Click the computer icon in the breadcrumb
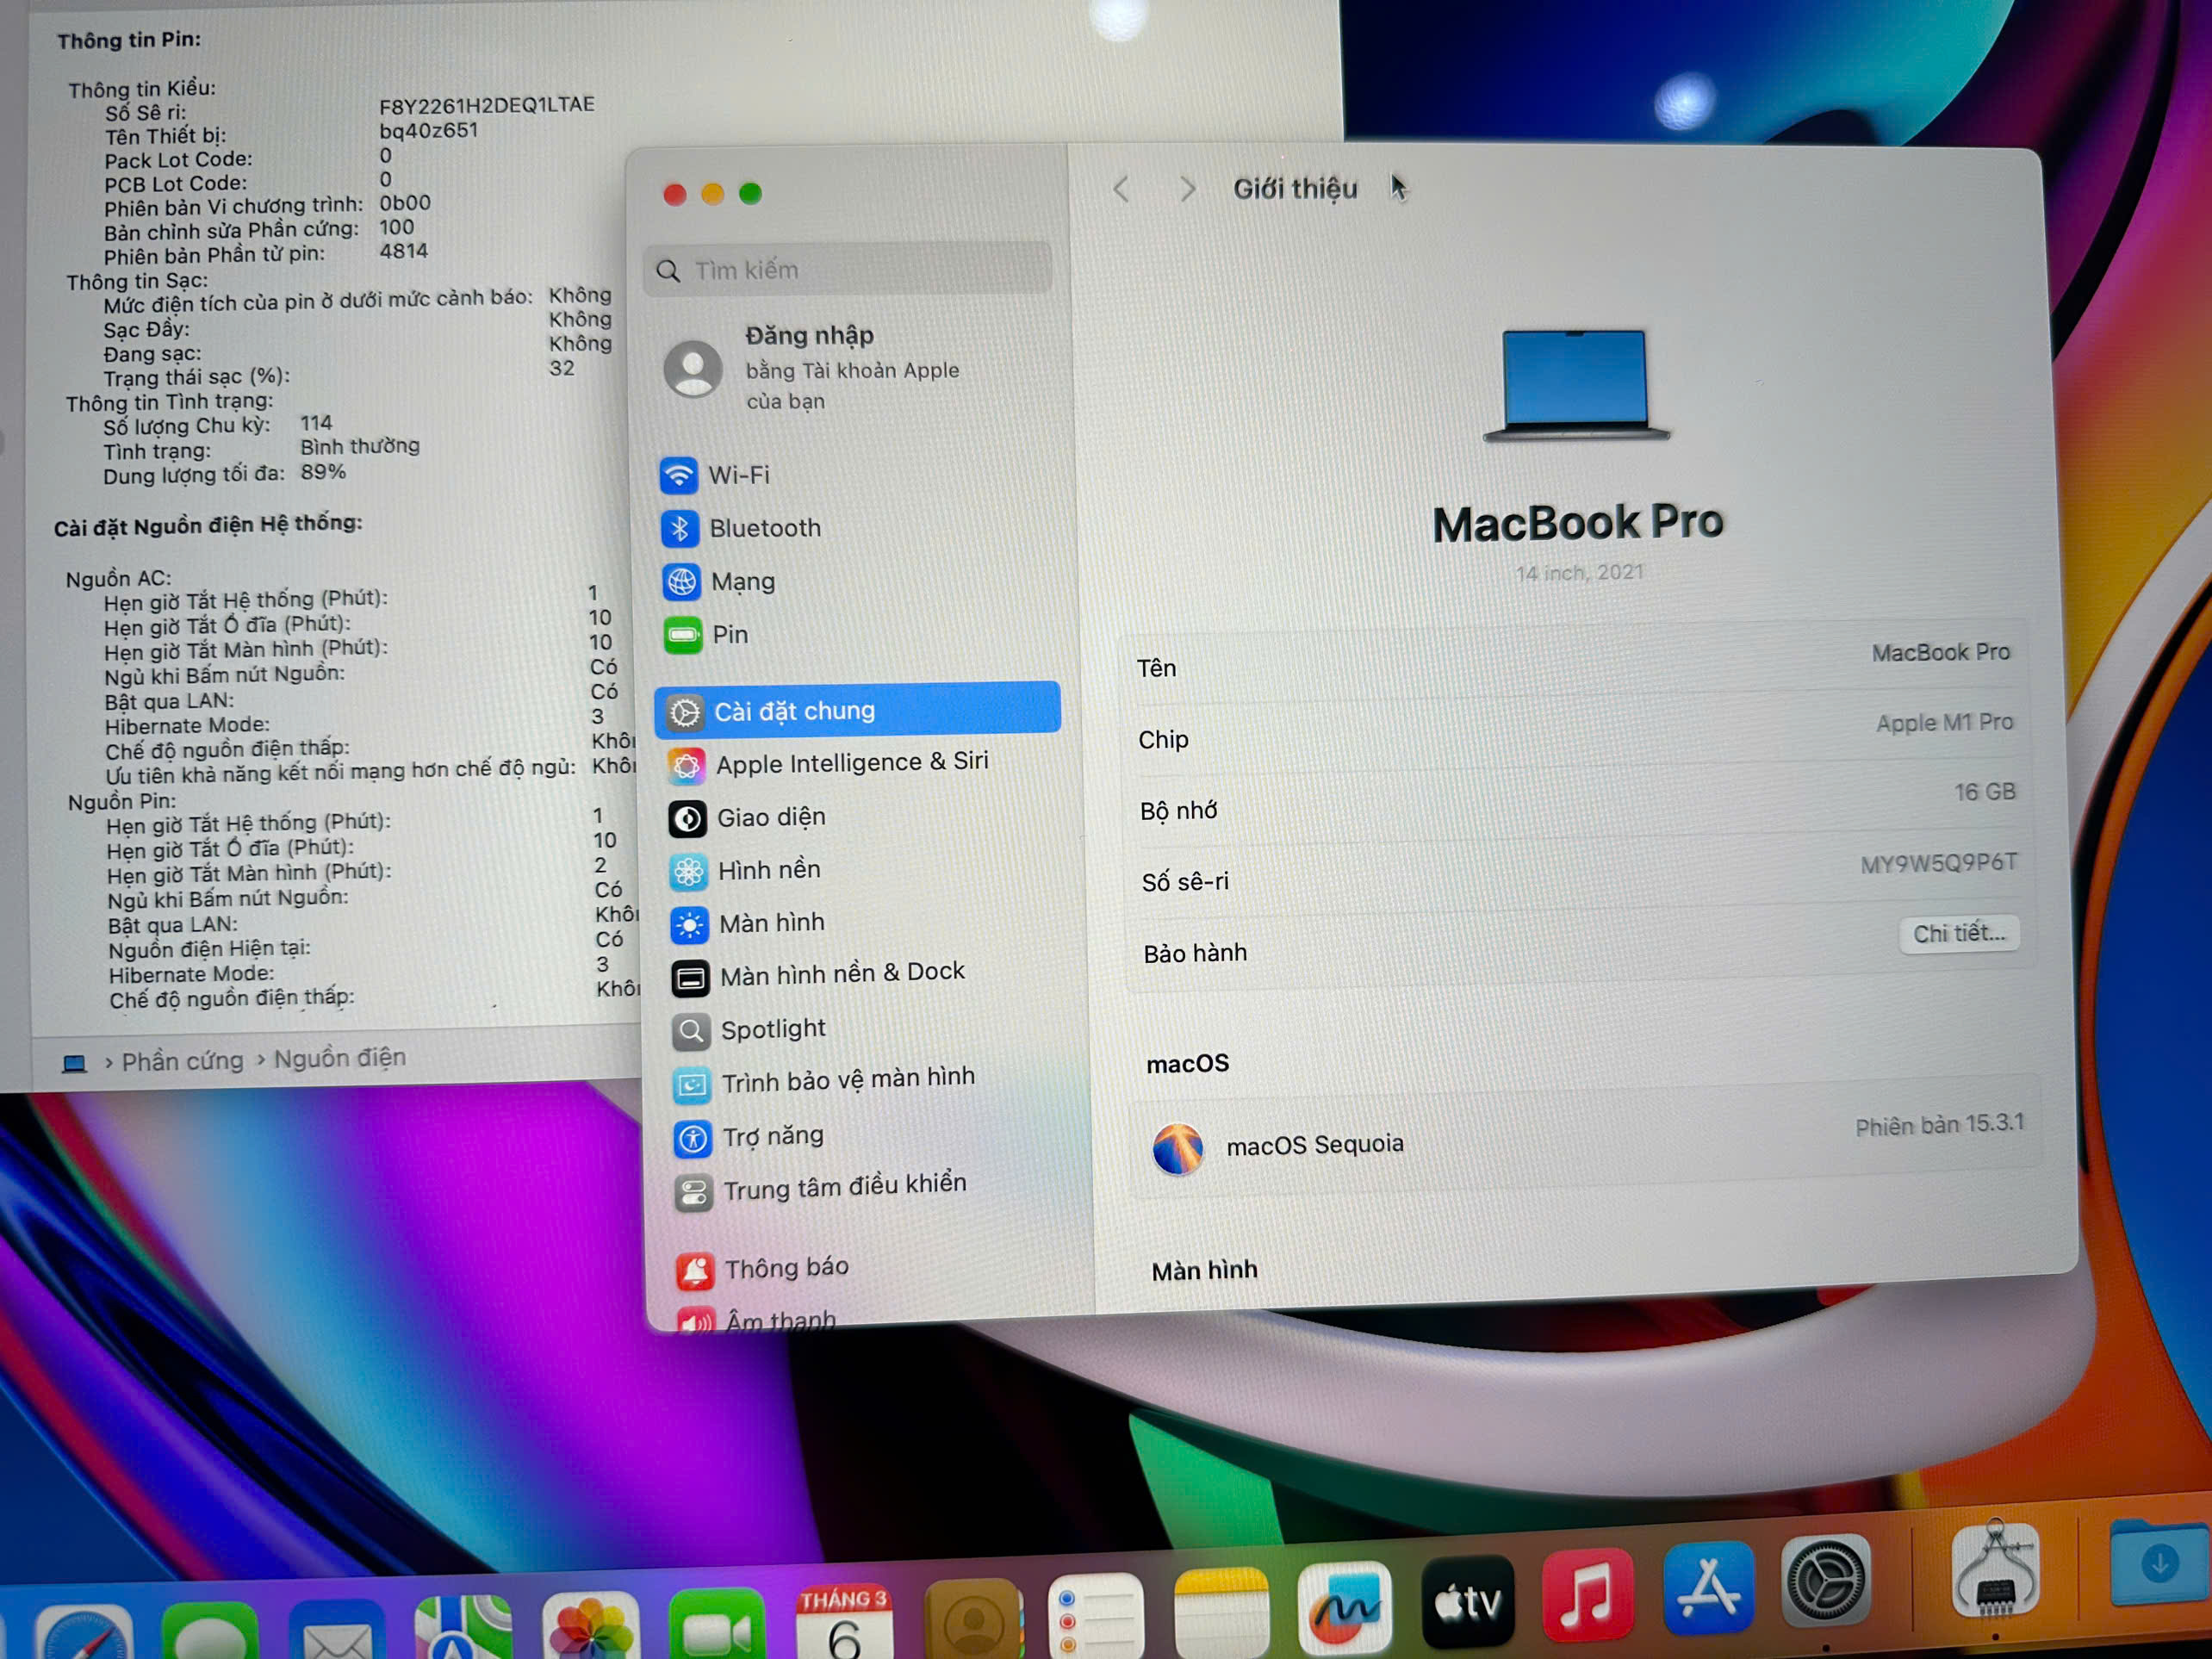The height and width of the screenshot is (1659, 2212). pyautogui.click(x=74, y=1064)
